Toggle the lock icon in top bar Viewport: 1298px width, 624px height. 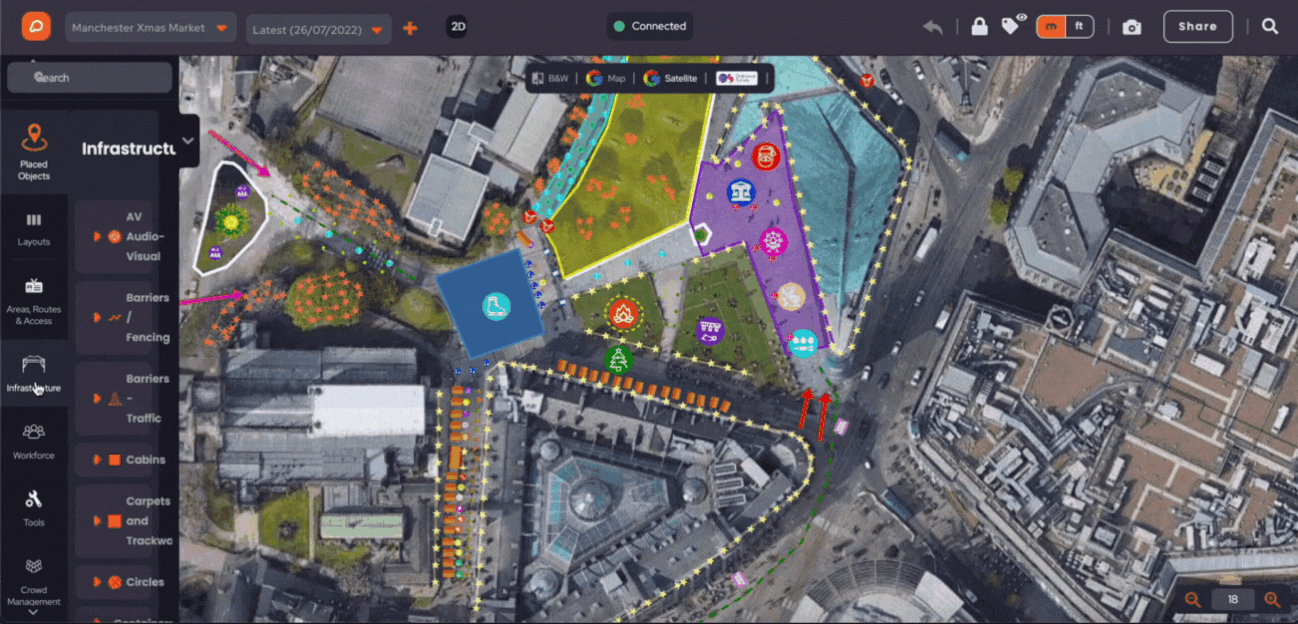click(x=978, y=27)
